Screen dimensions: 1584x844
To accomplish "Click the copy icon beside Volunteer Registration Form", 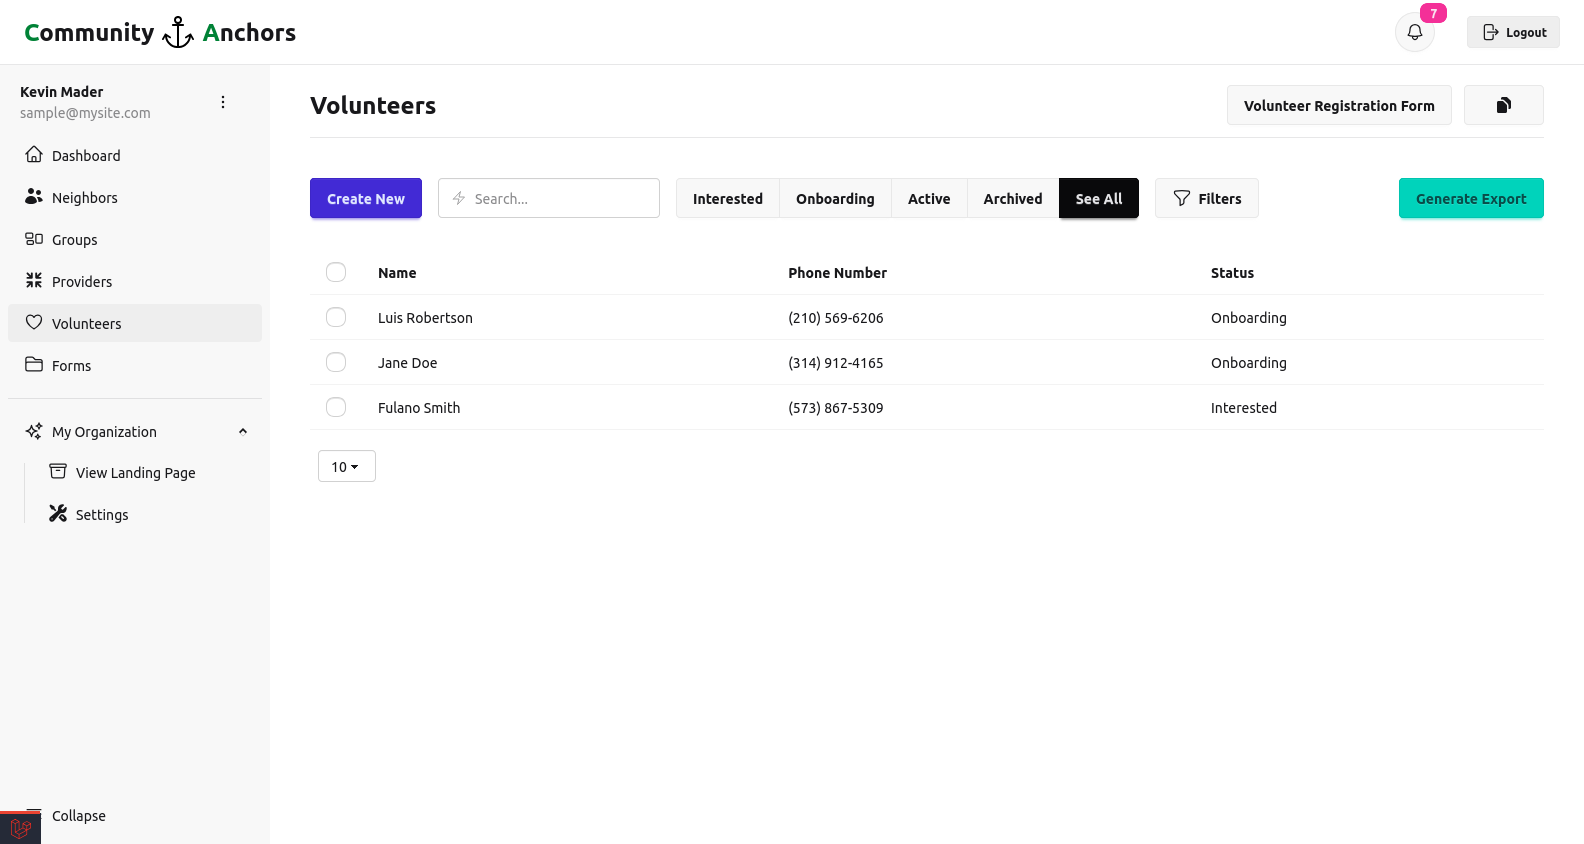I will [1503, 105].
